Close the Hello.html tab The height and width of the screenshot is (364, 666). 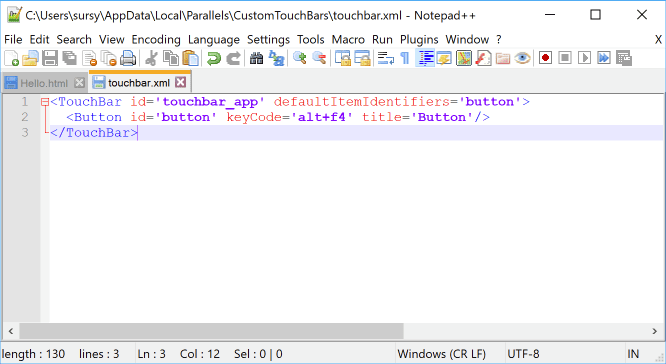tap(79, 83)
